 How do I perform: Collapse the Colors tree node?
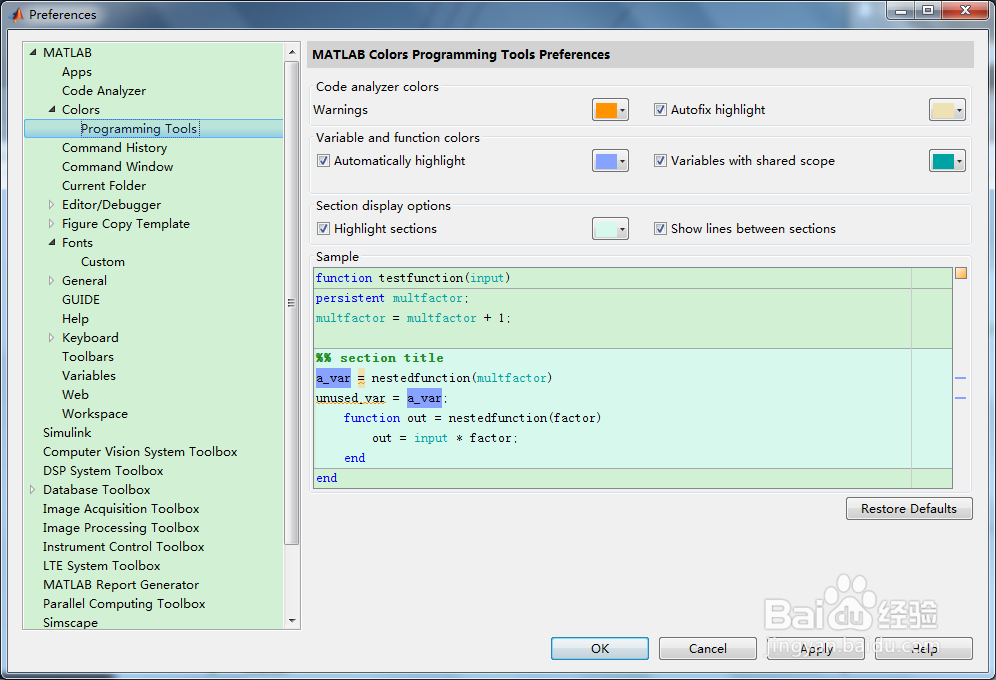point(52,109)
